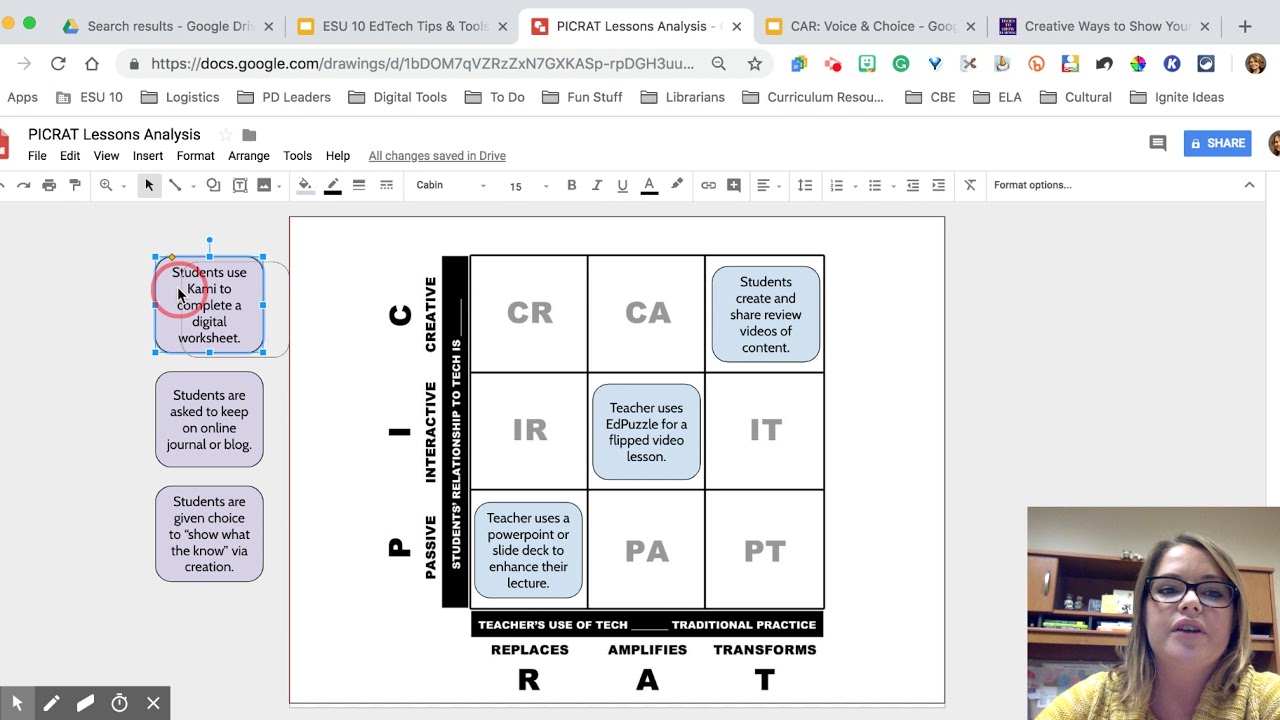Click the pen annotation tool at bottom-left
This screenshot has height=720, width=1280.
tap(51, 703)
